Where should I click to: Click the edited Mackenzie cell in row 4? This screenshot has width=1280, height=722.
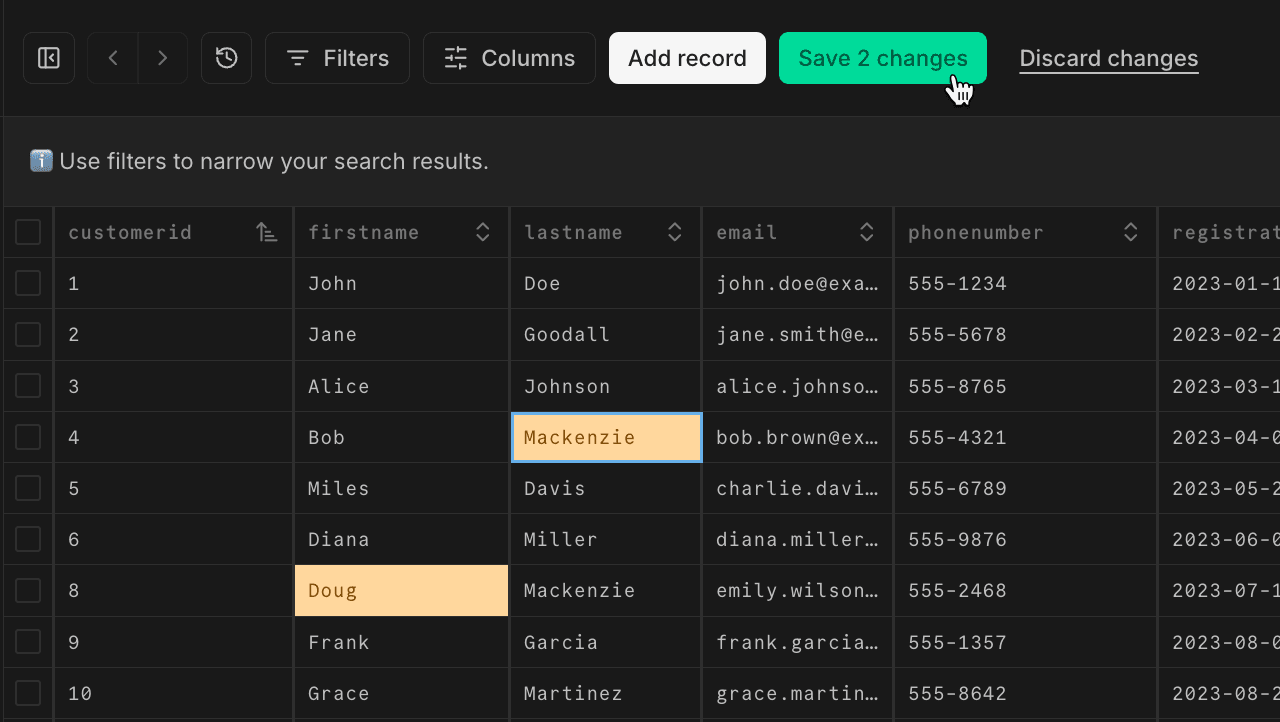pos(606,437)
